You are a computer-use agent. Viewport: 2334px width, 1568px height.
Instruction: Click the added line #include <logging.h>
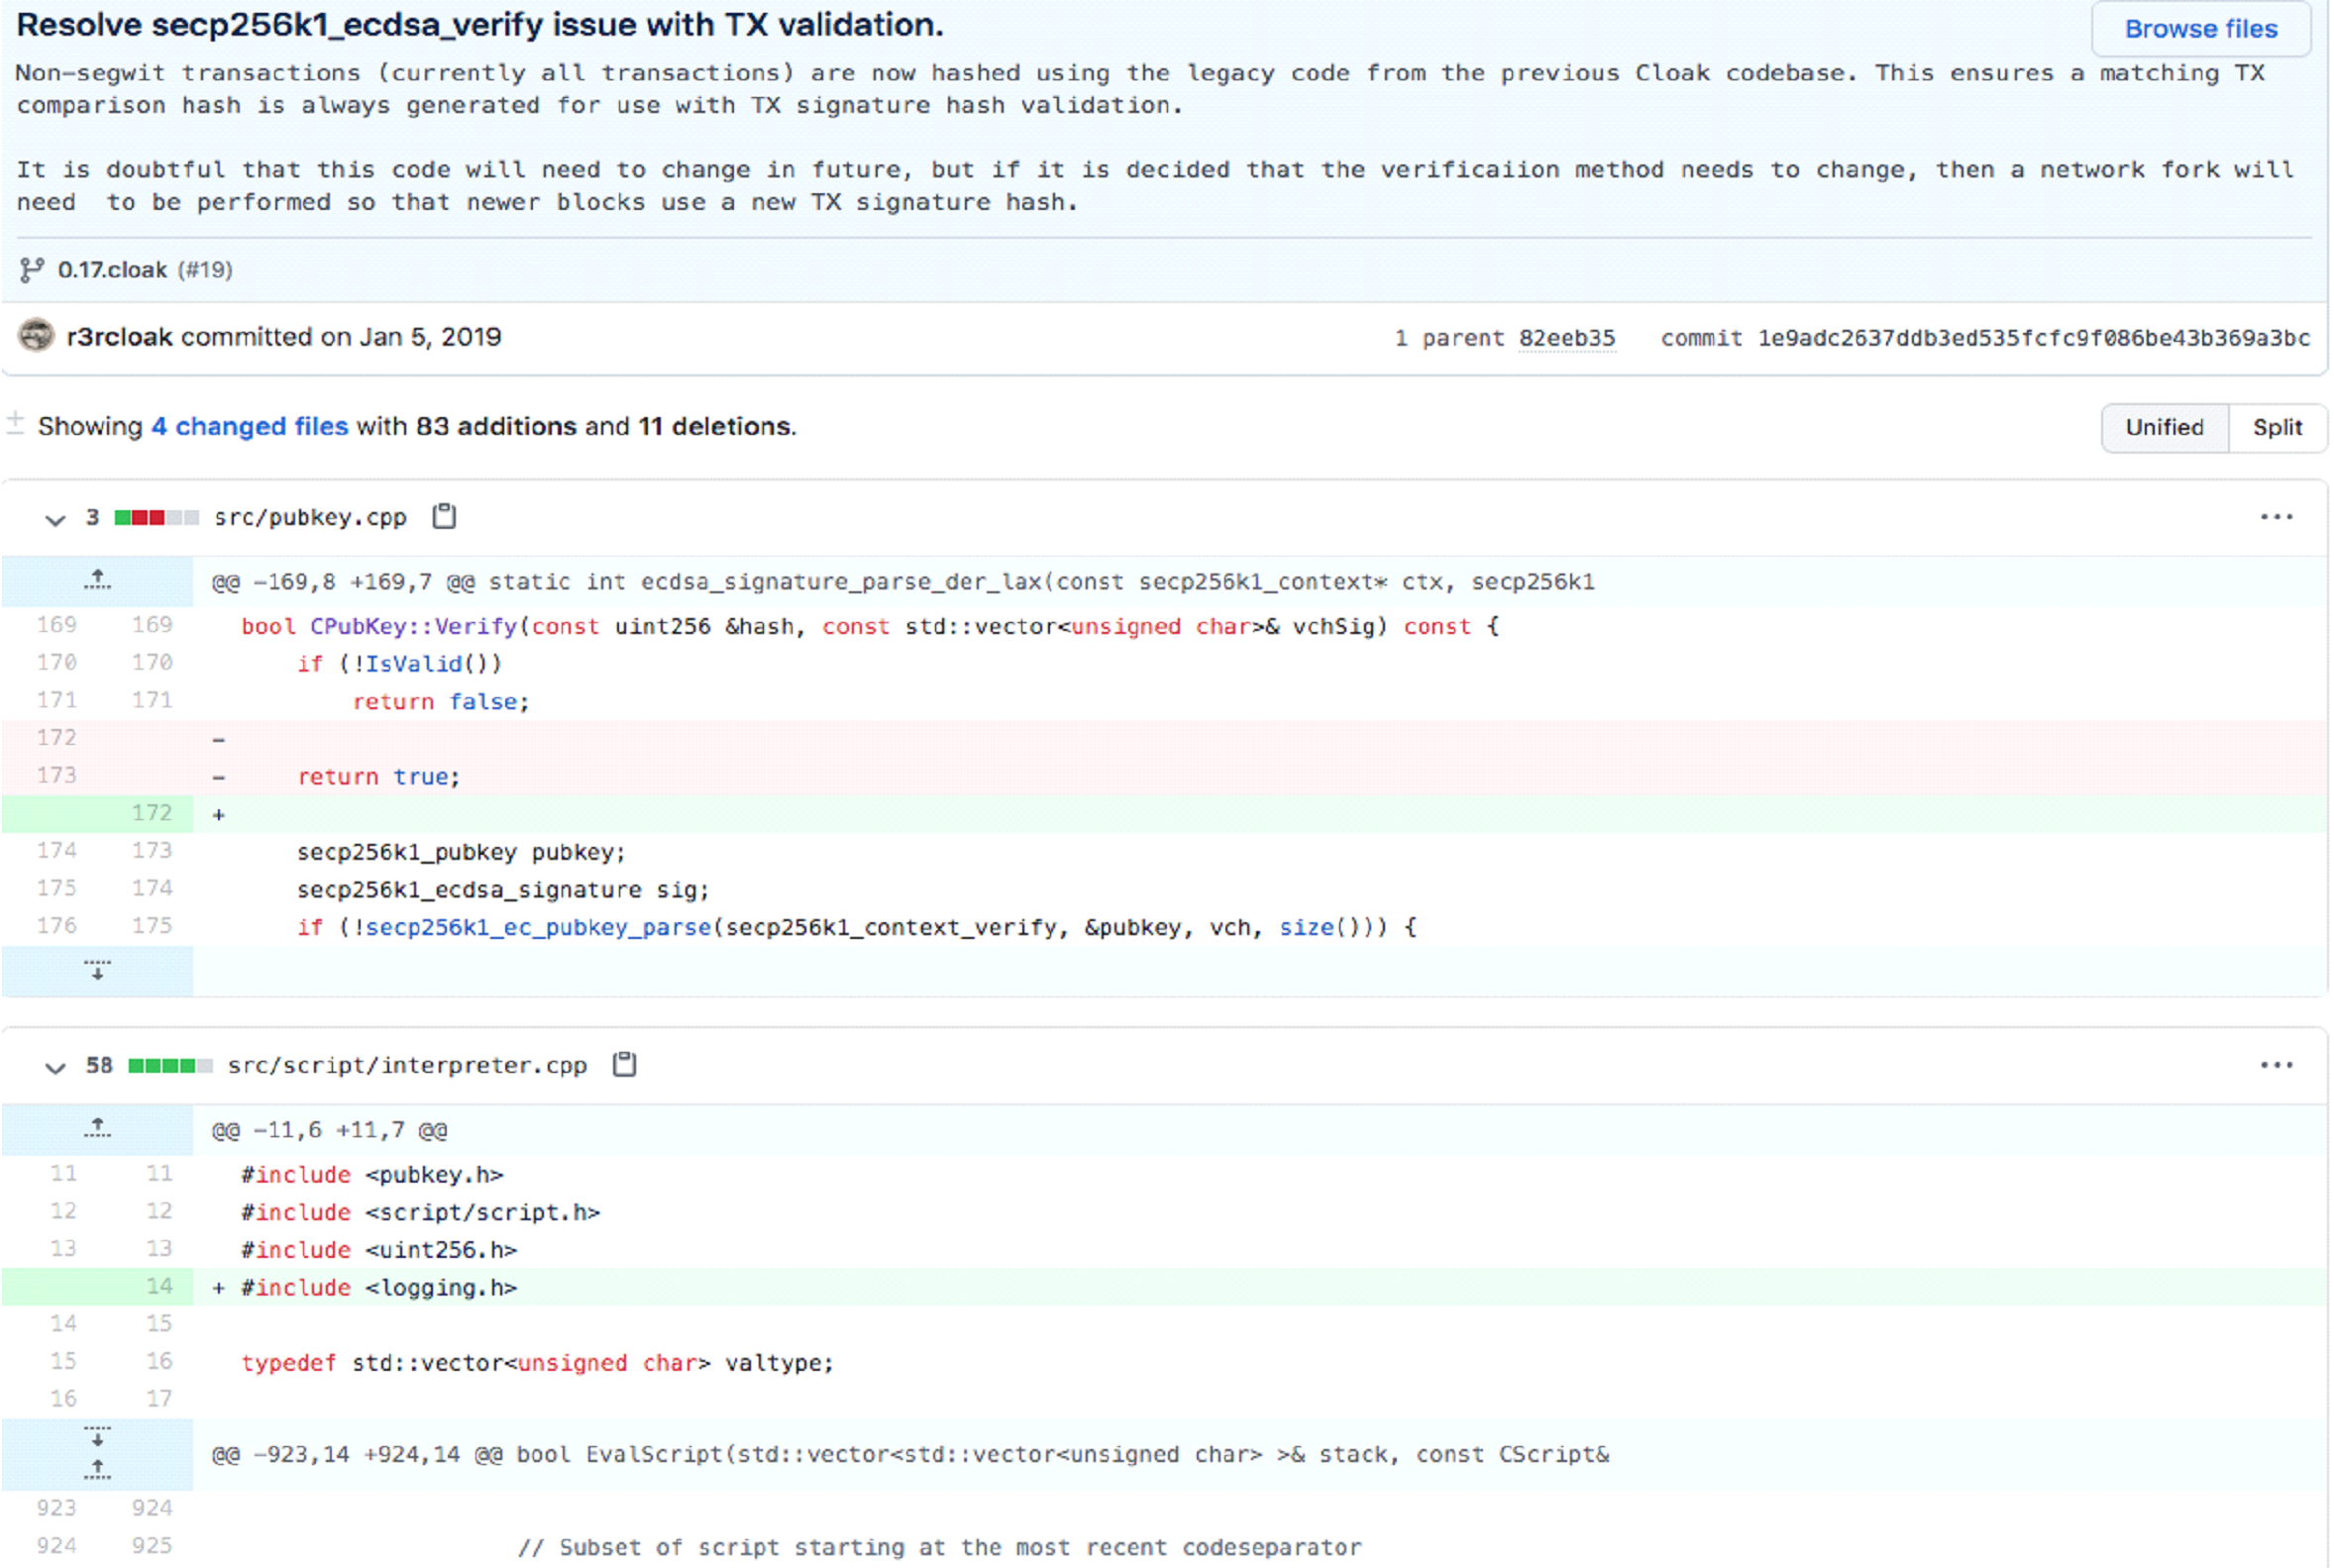[1165, 1288]
